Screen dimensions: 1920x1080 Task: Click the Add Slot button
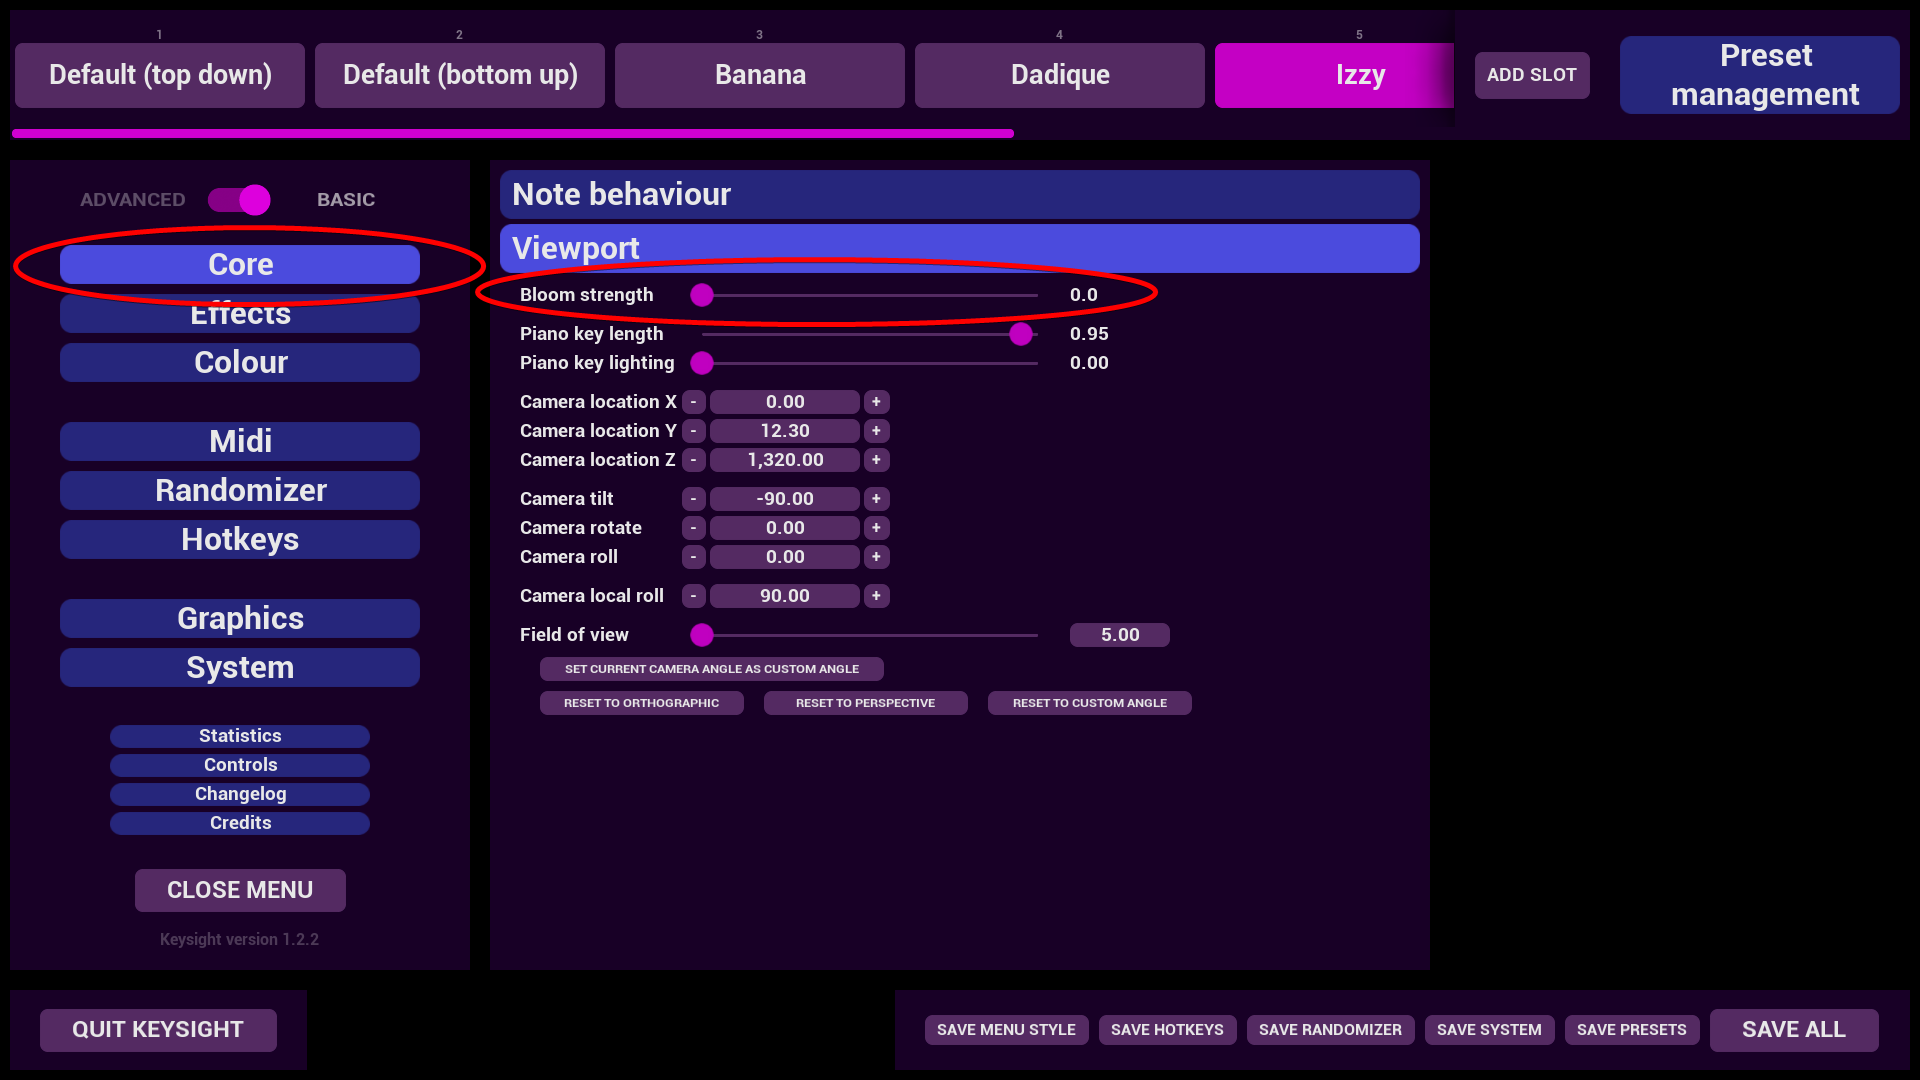pyautogui.click(x=1531, y=75)
